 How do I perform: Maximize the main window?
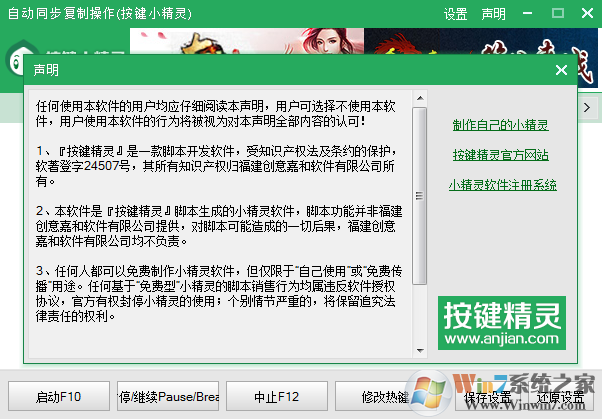tap(557, 13)
